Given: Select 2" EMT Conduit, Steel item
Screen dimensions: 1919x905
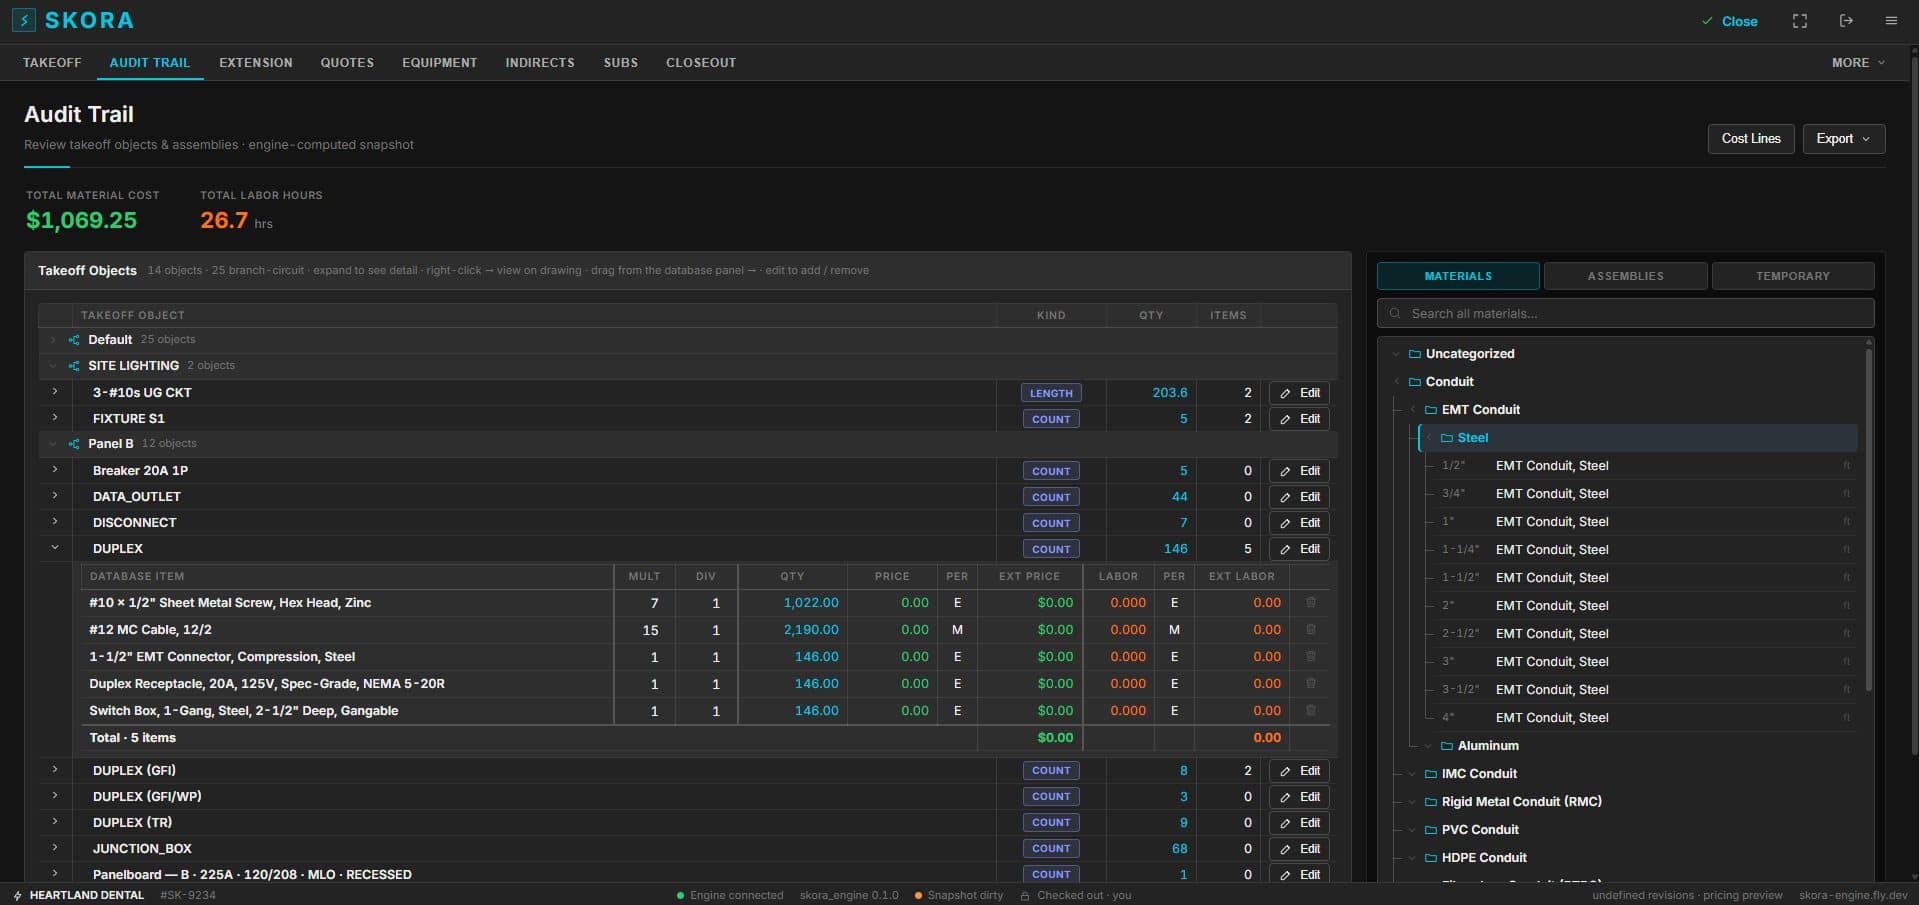Looking at the screenshot, I should click(x=1640, y=606).
